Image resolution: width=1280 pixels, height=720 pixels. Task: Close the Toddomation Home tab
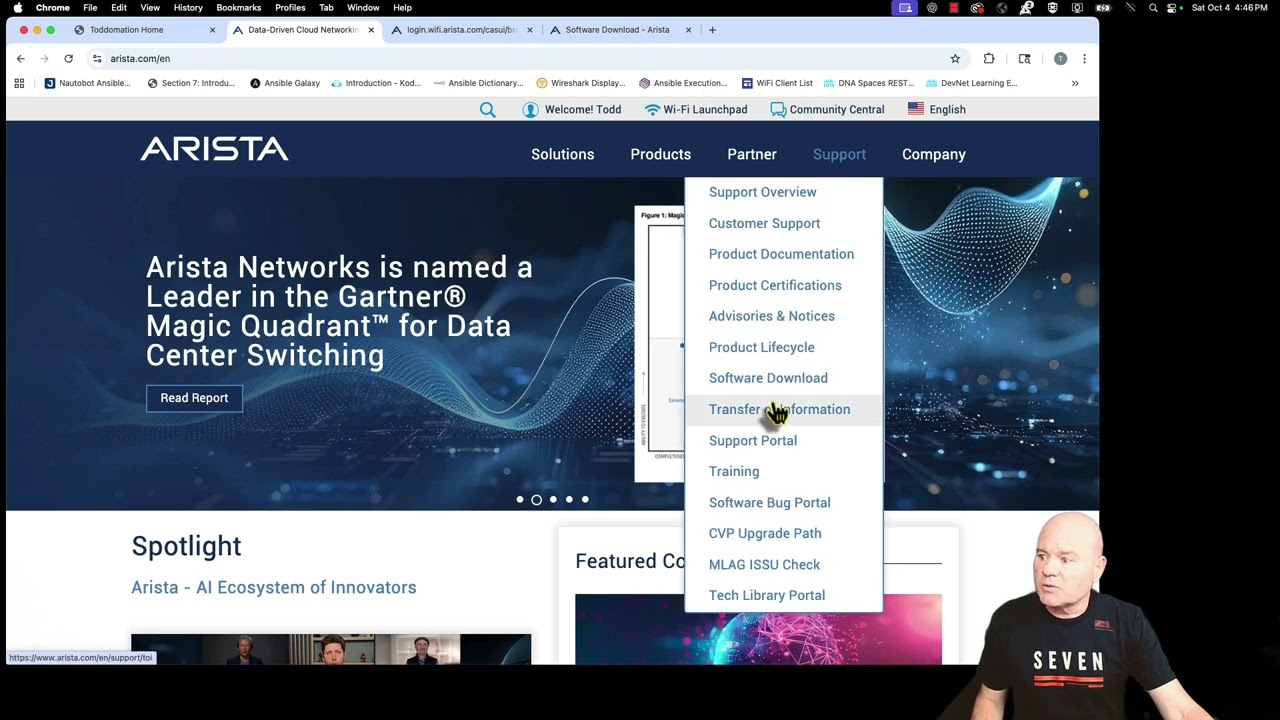click(212, 30)
